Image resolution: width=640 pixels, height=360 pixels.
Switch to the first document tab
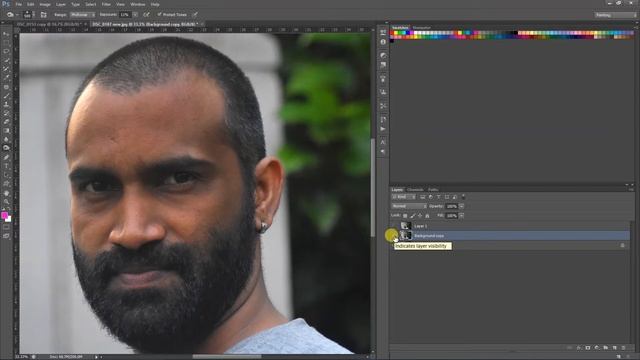point(48,24)
